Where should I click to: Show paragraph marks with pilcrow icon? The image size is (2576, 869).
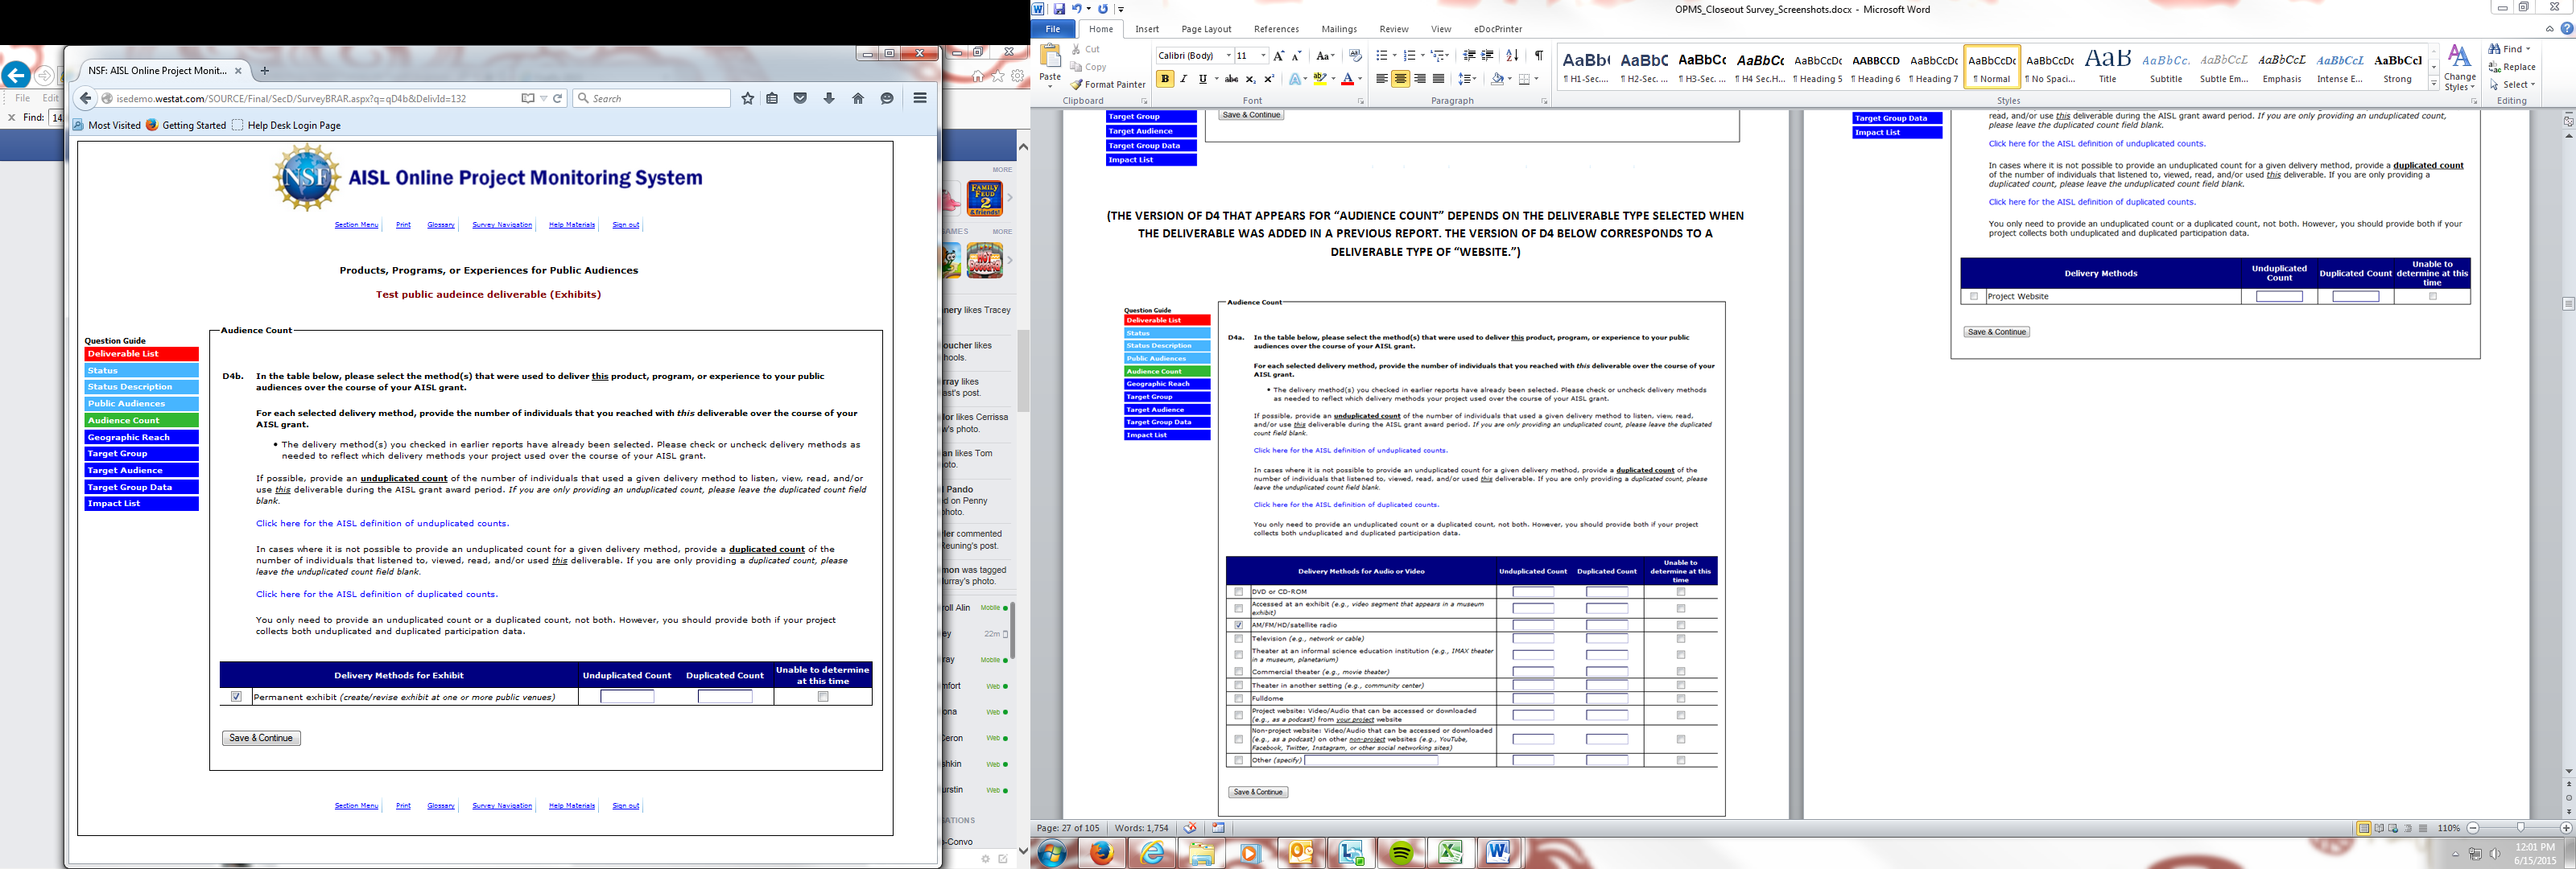(x=1539, y=56)
